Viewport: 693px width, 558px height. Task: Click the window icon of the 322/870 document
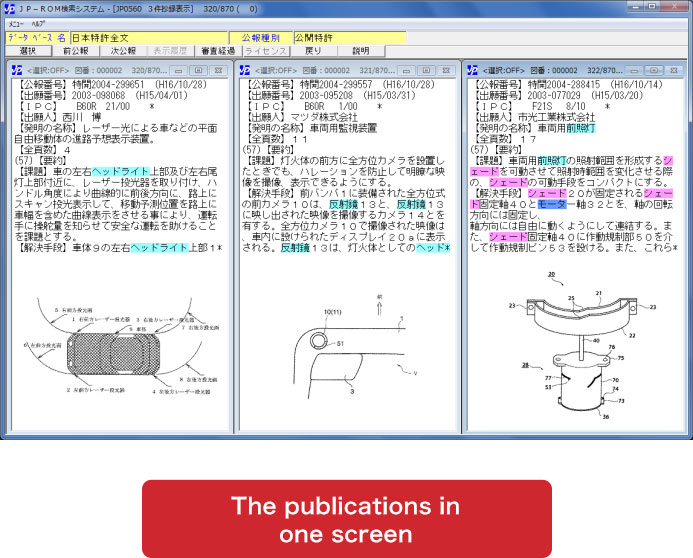click(474, 70)
